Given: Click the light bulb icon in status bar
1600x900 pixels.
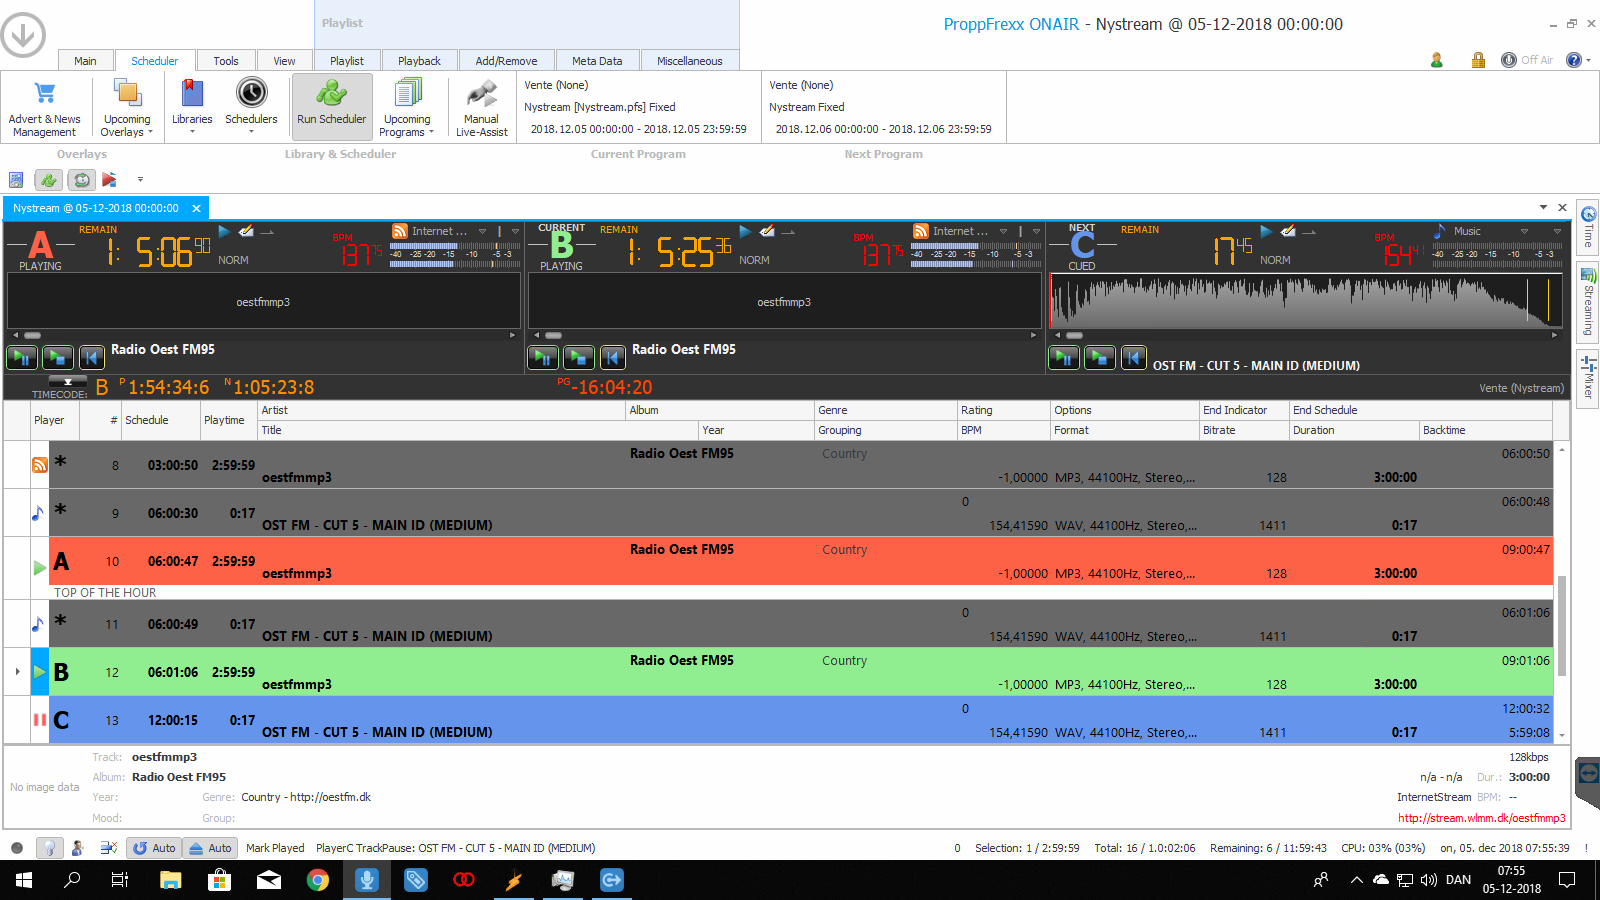Looking at the screenshot, I should (x=49, y=848).
